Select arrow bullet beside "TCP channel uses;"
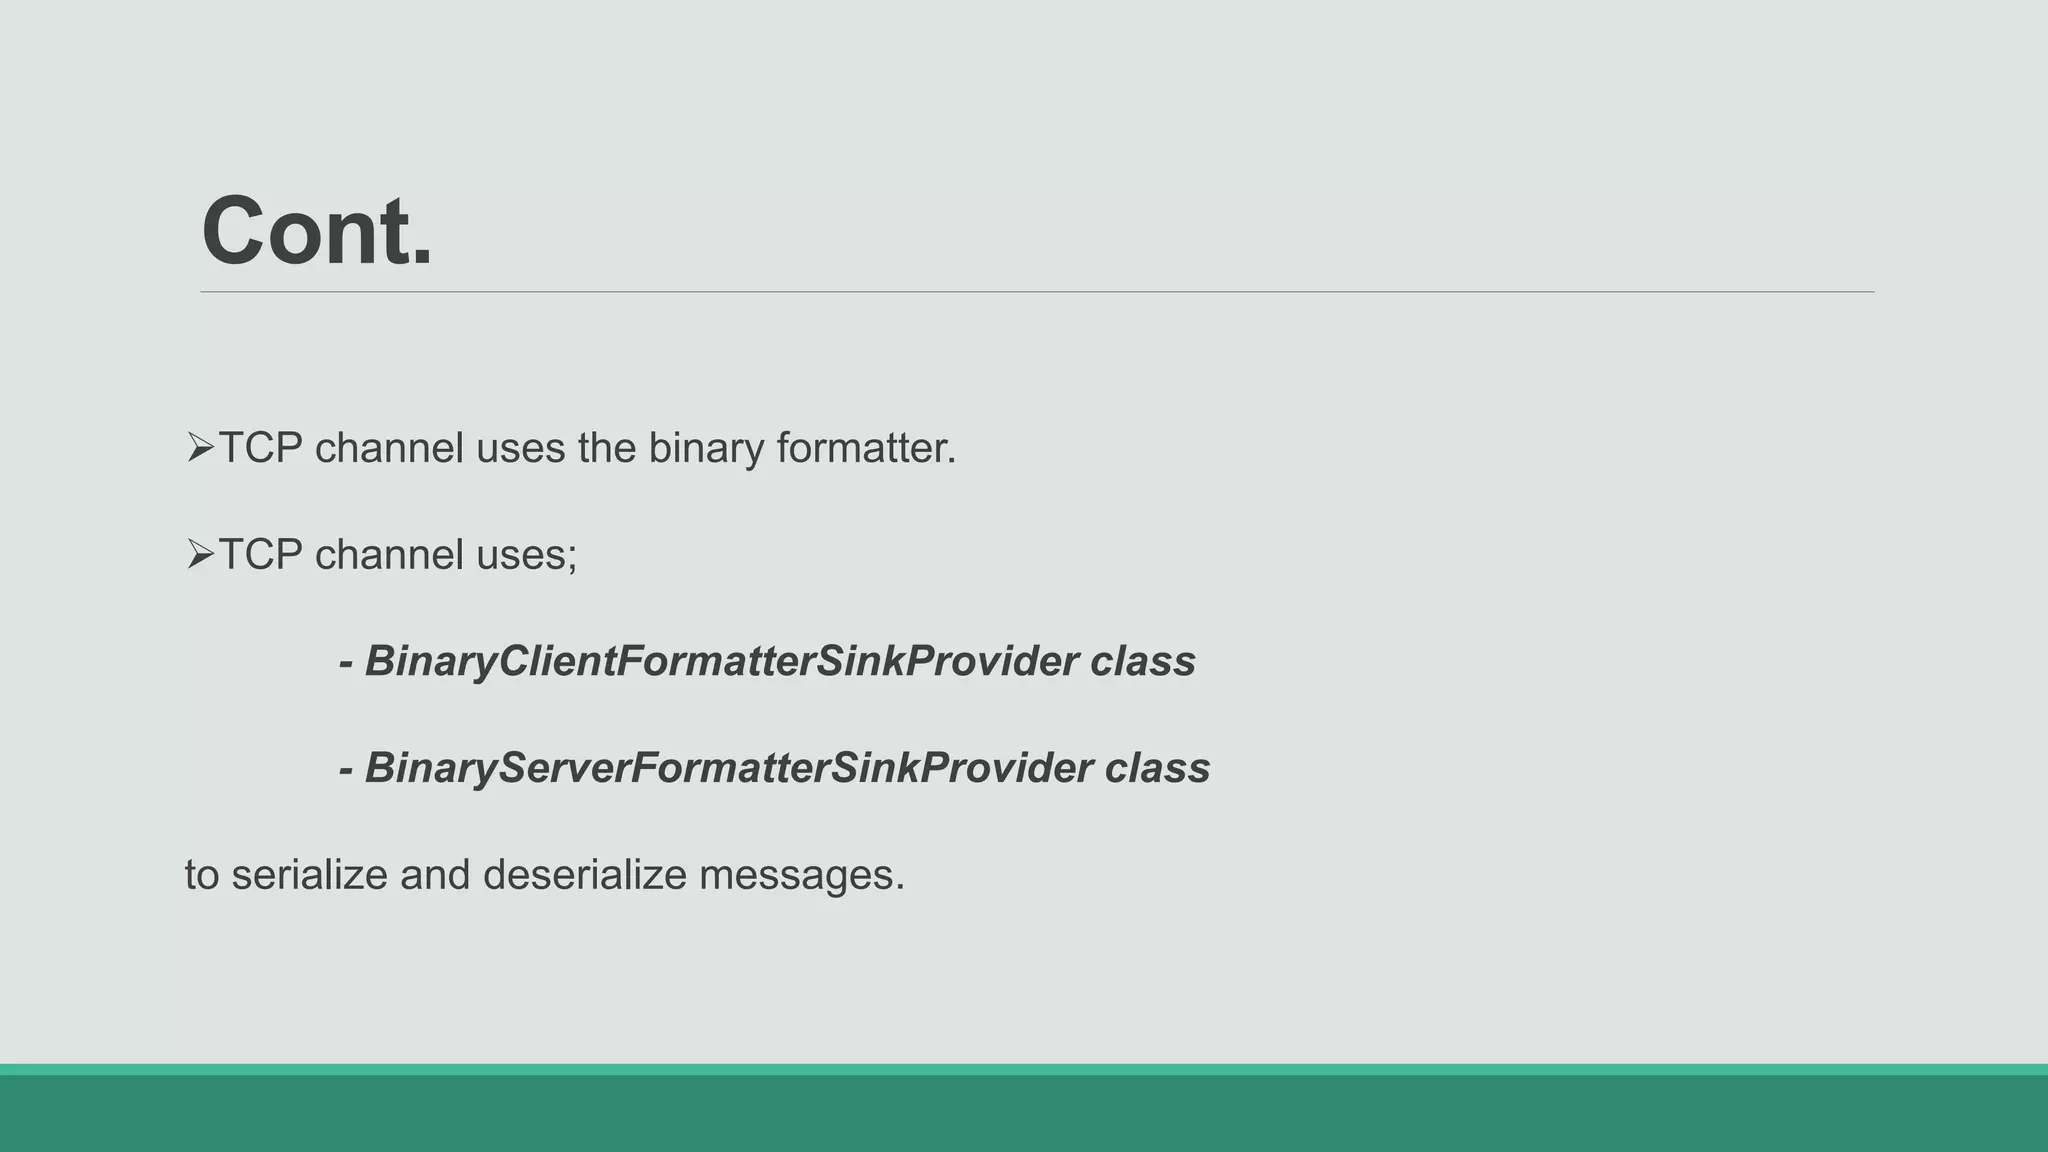 pos(200,555)
